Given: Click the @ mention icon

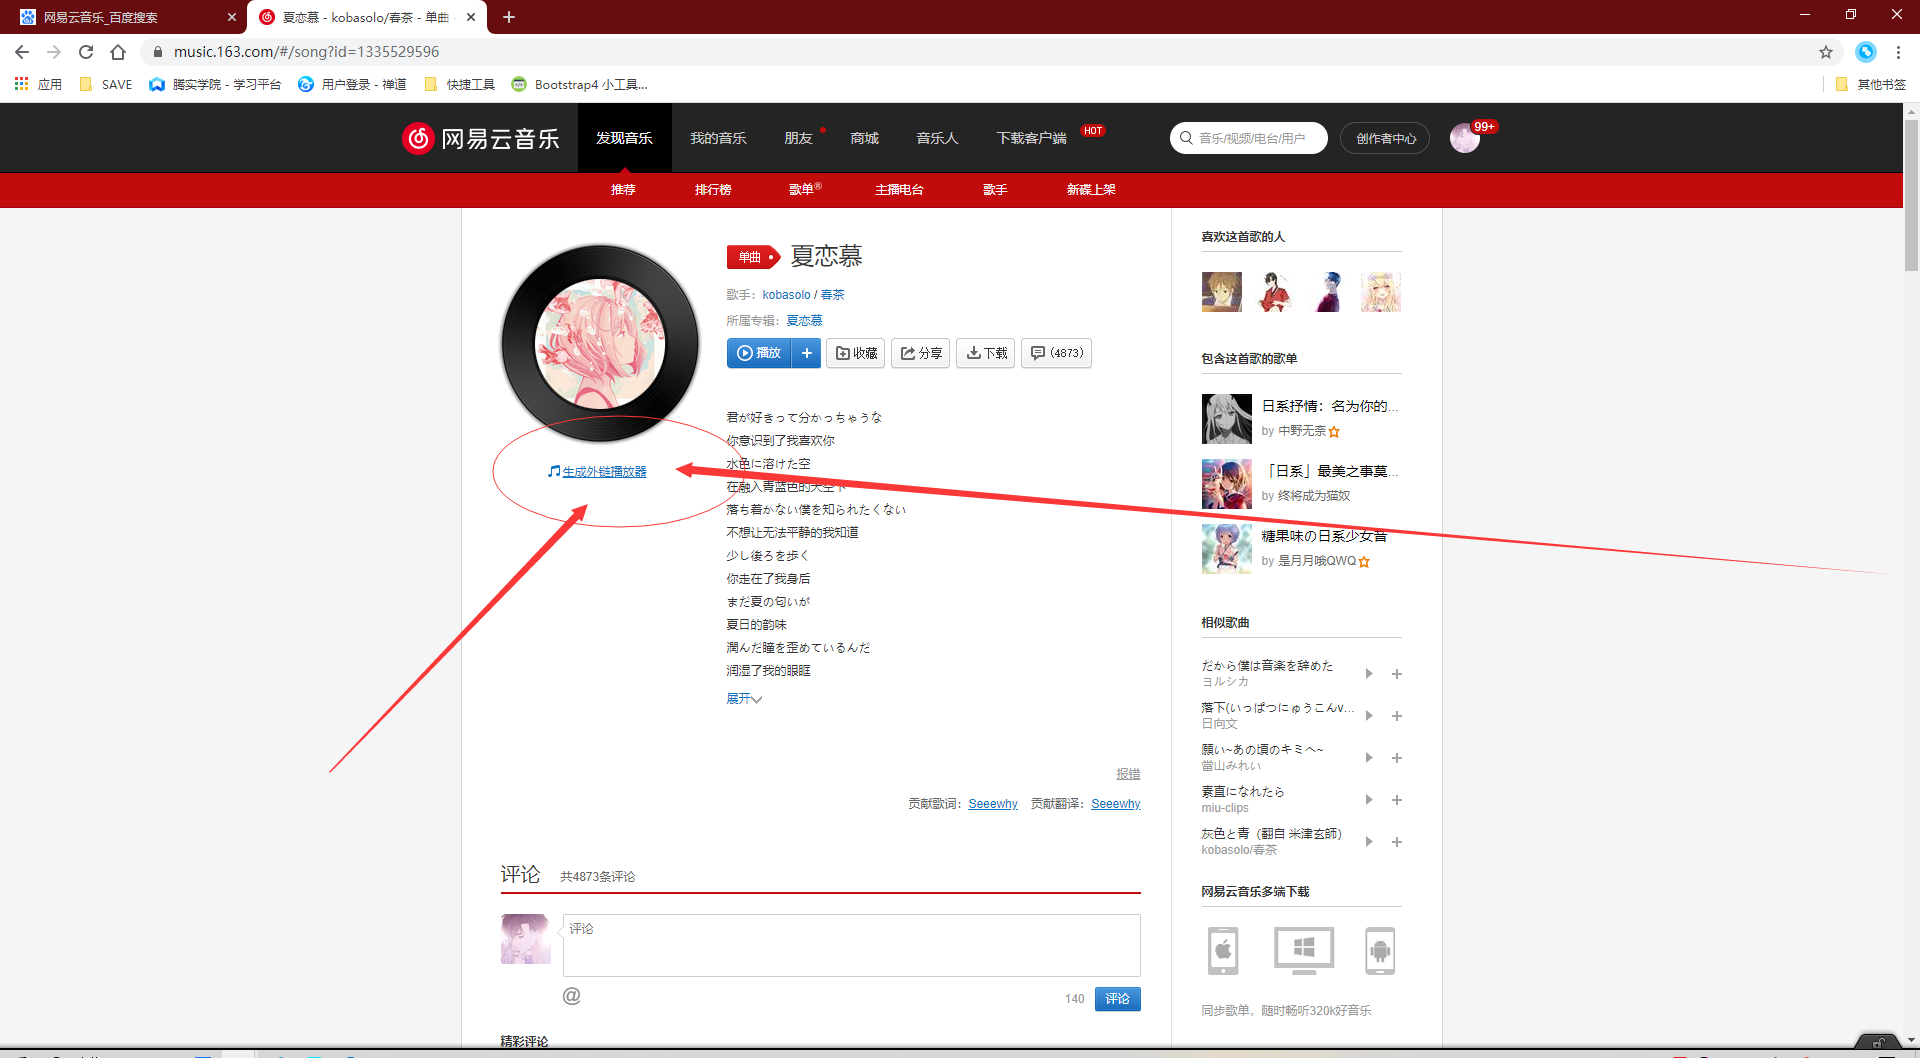Looking at the screenshot, I should click(x=572, y=996).
